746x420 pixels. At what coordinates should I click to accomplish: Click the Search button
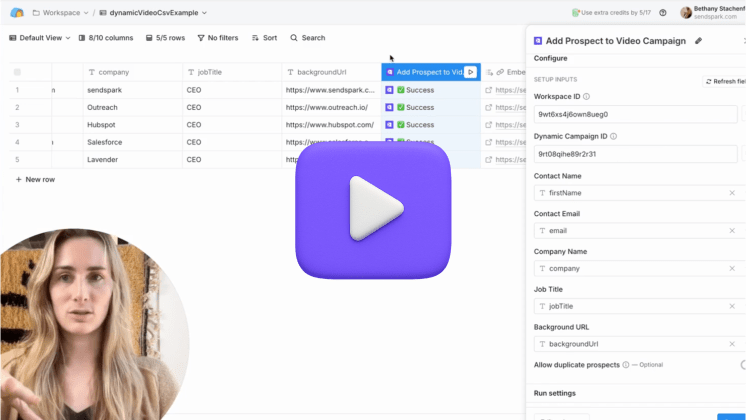308,38
